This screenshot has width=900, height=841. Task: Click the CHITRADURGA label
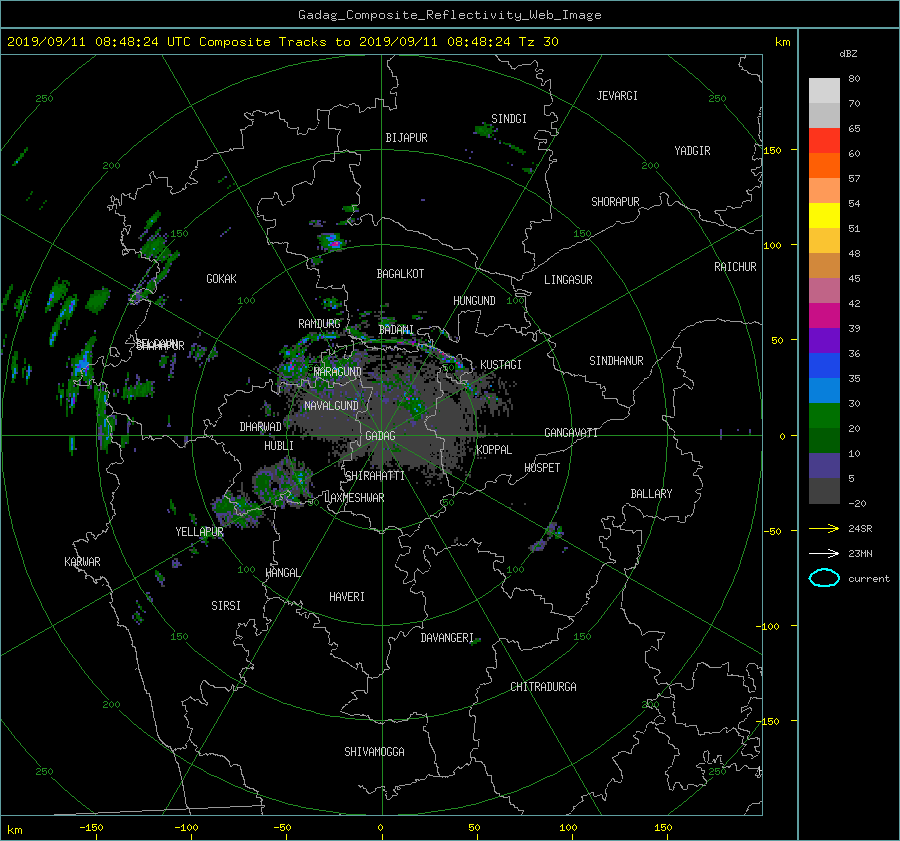pyautogui.click(x=543, y=687)
